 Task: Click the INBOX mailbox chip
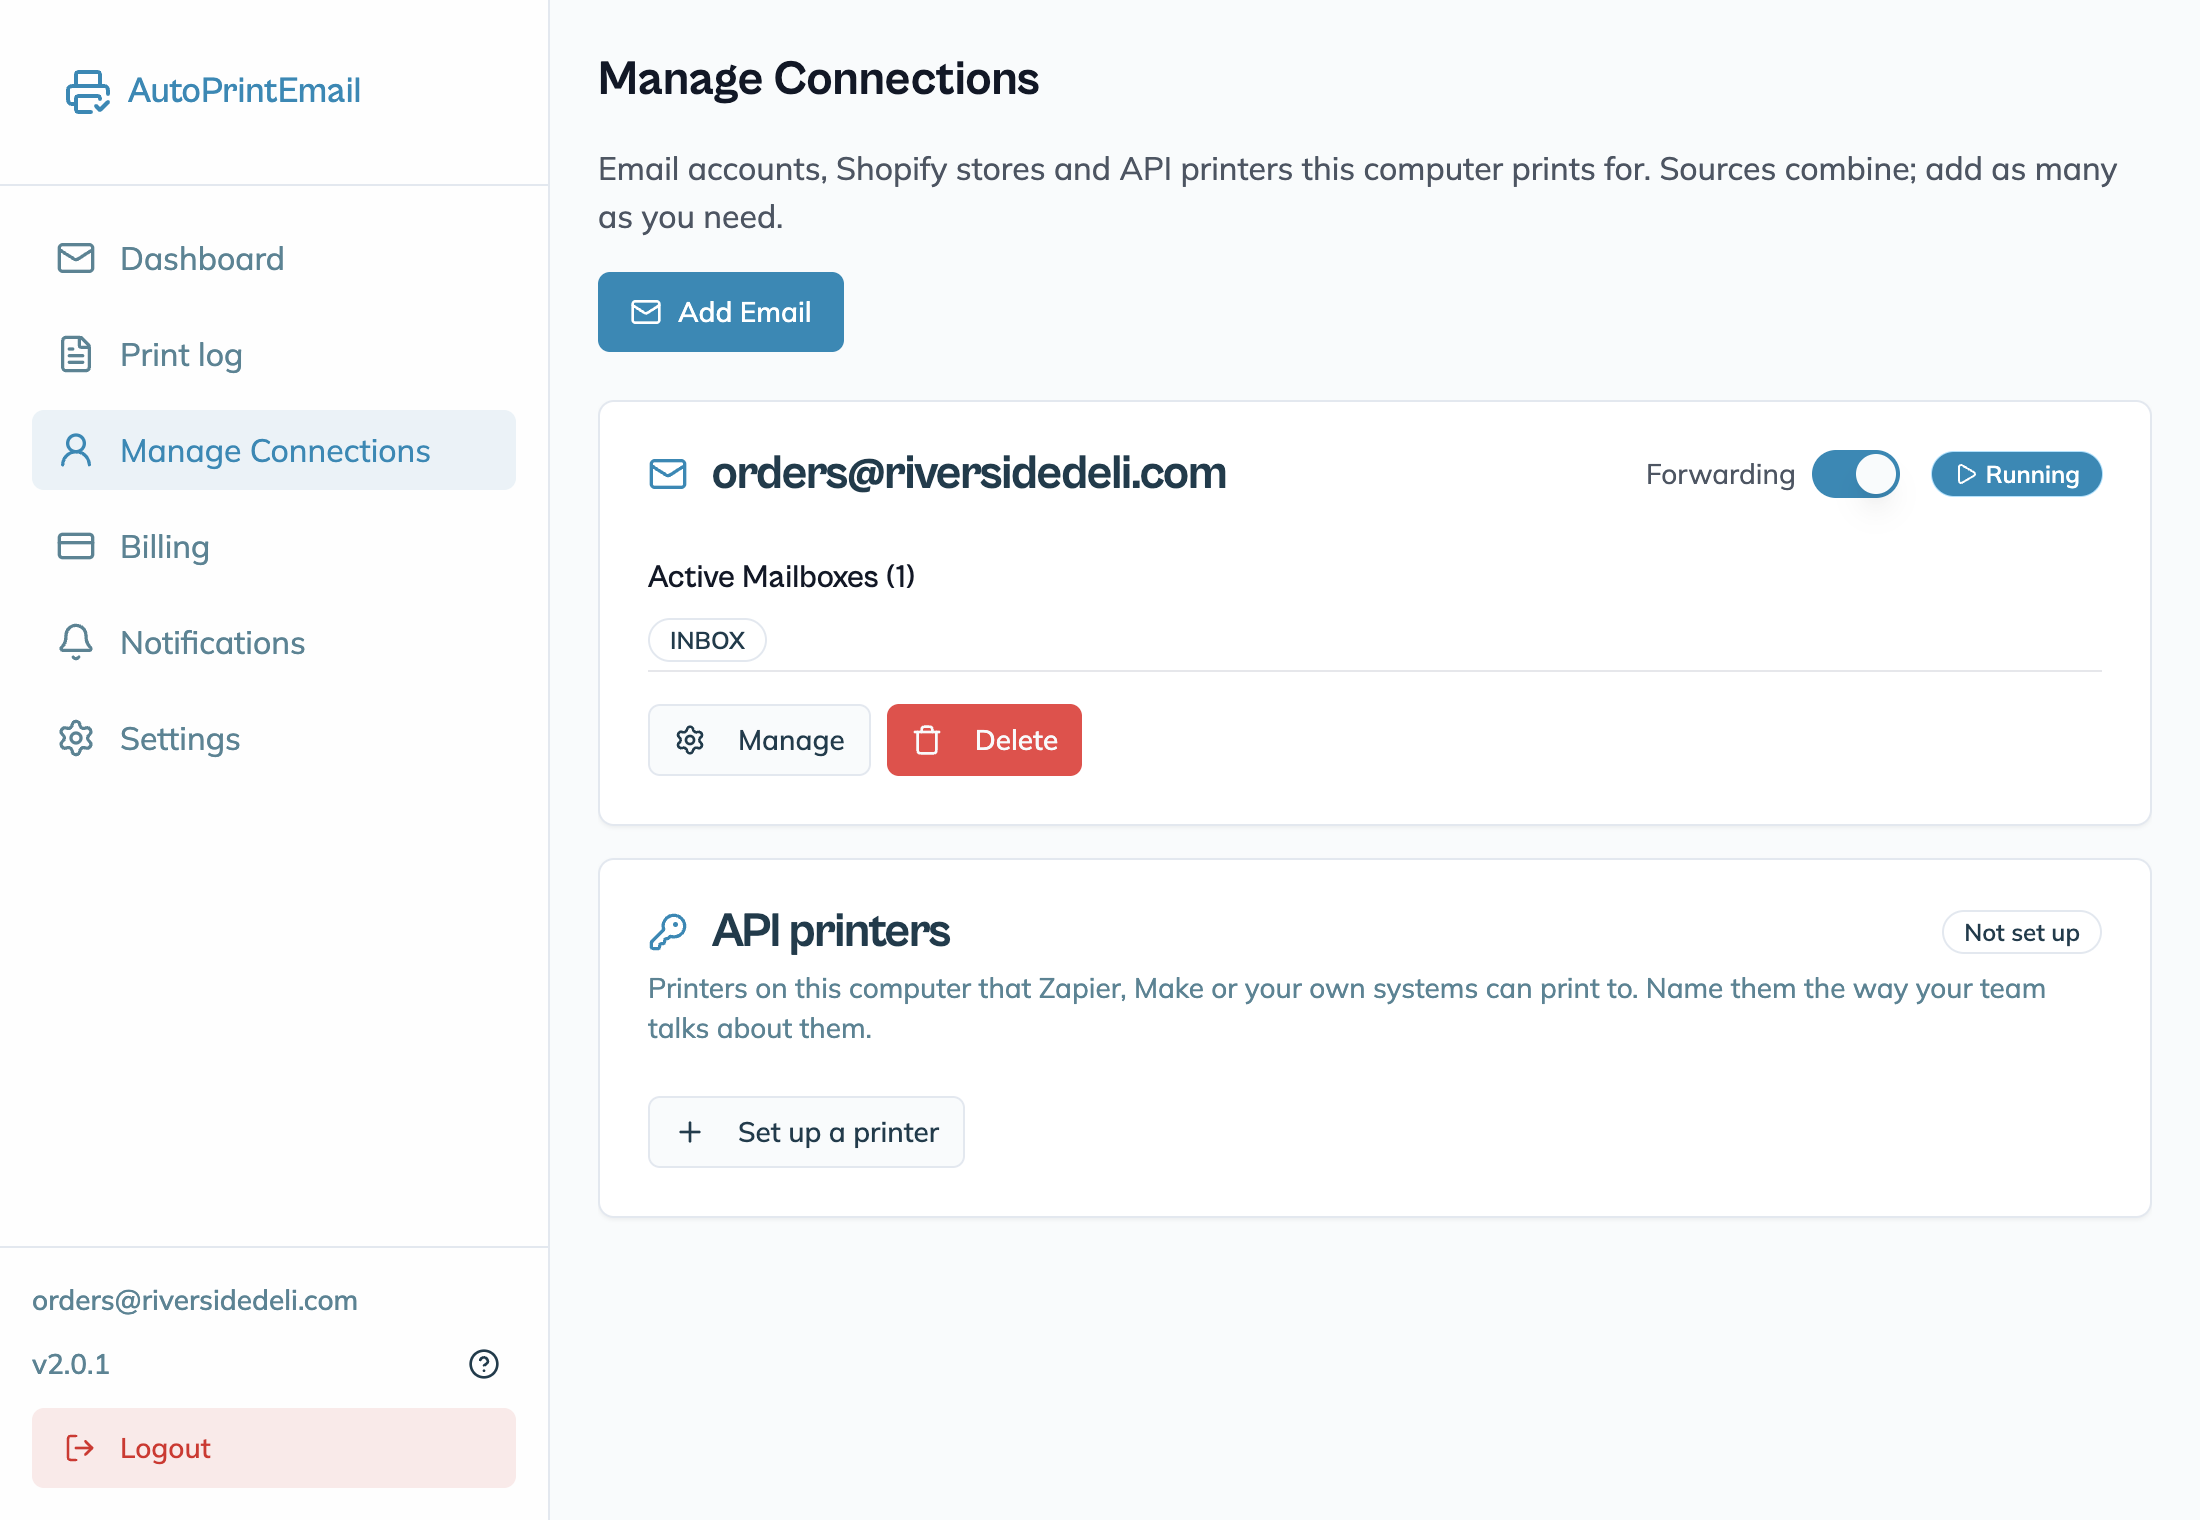[x=707, y=640]
